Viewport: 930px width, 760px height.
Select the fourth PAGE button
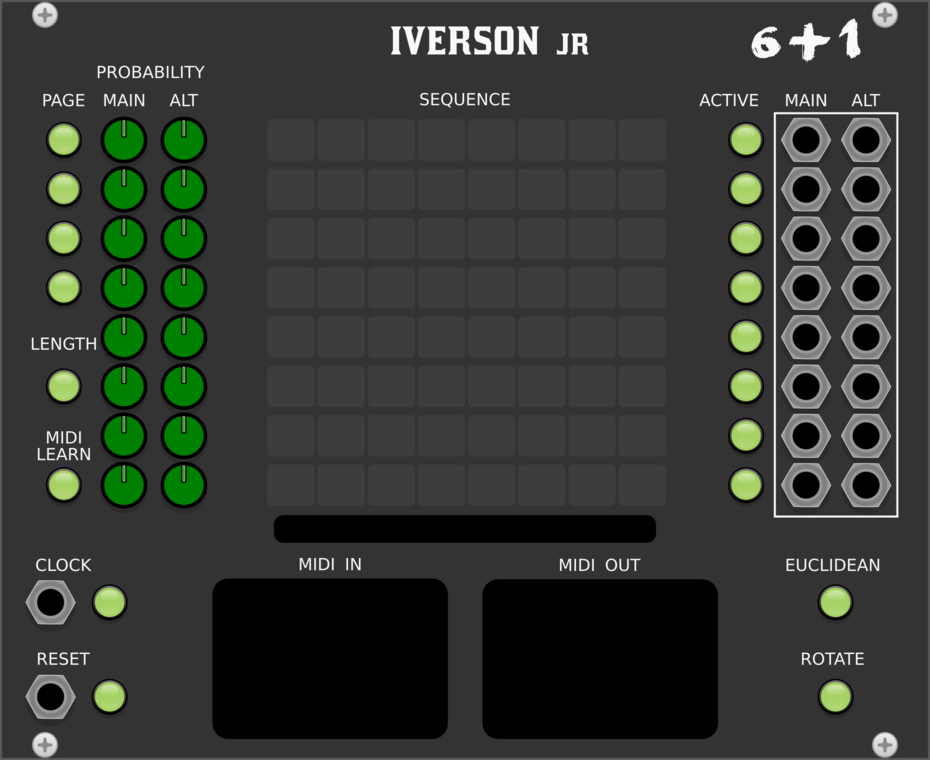[x=63, y=288]
